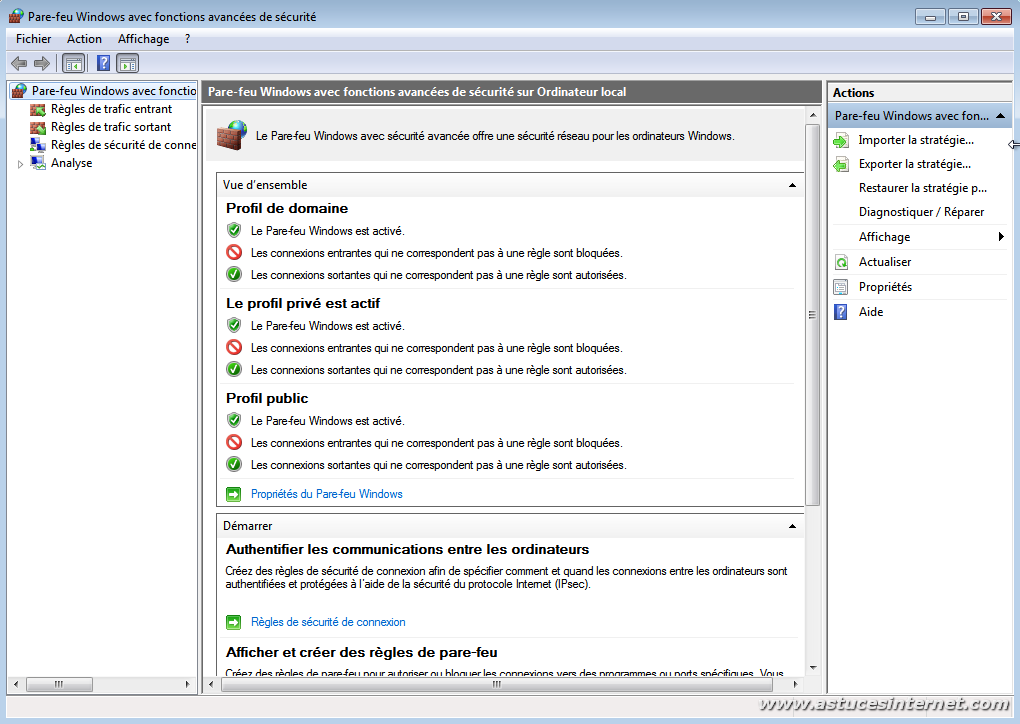Select Règles de trafic sortant in tree
The image size is (1020, 724).
coord(110,127)
